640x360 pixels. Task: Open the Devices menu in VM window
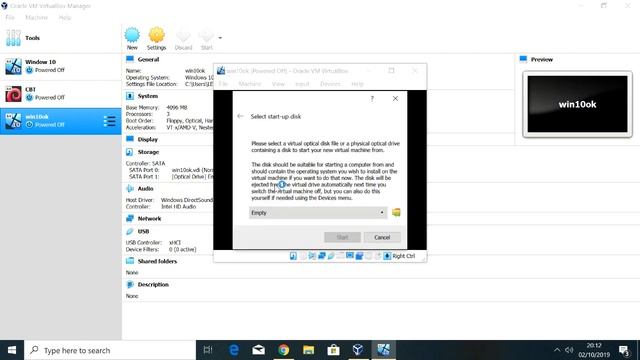(330, 84)
